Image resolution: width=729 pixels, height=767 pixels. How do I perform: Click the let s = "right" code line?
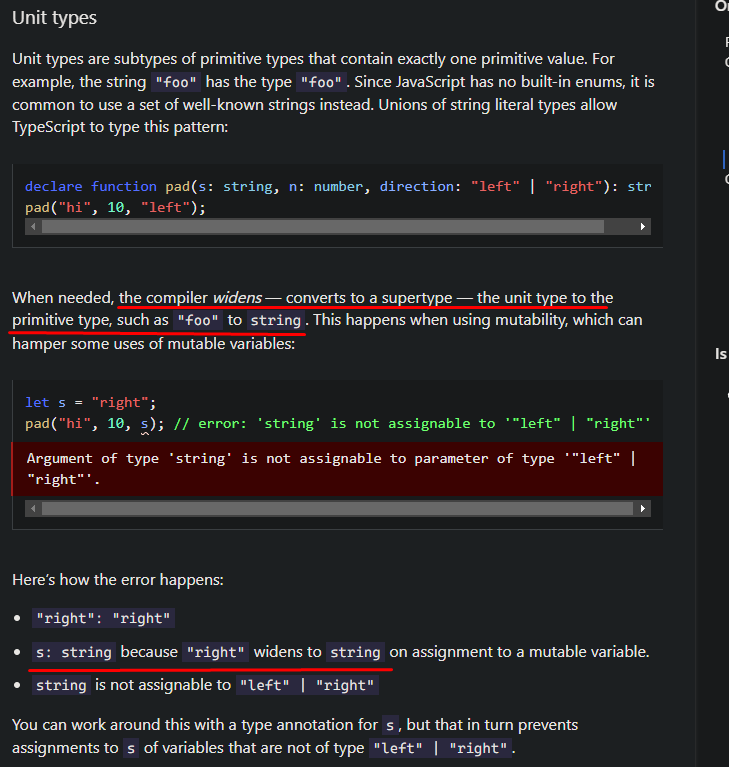[x=90, y=402]
